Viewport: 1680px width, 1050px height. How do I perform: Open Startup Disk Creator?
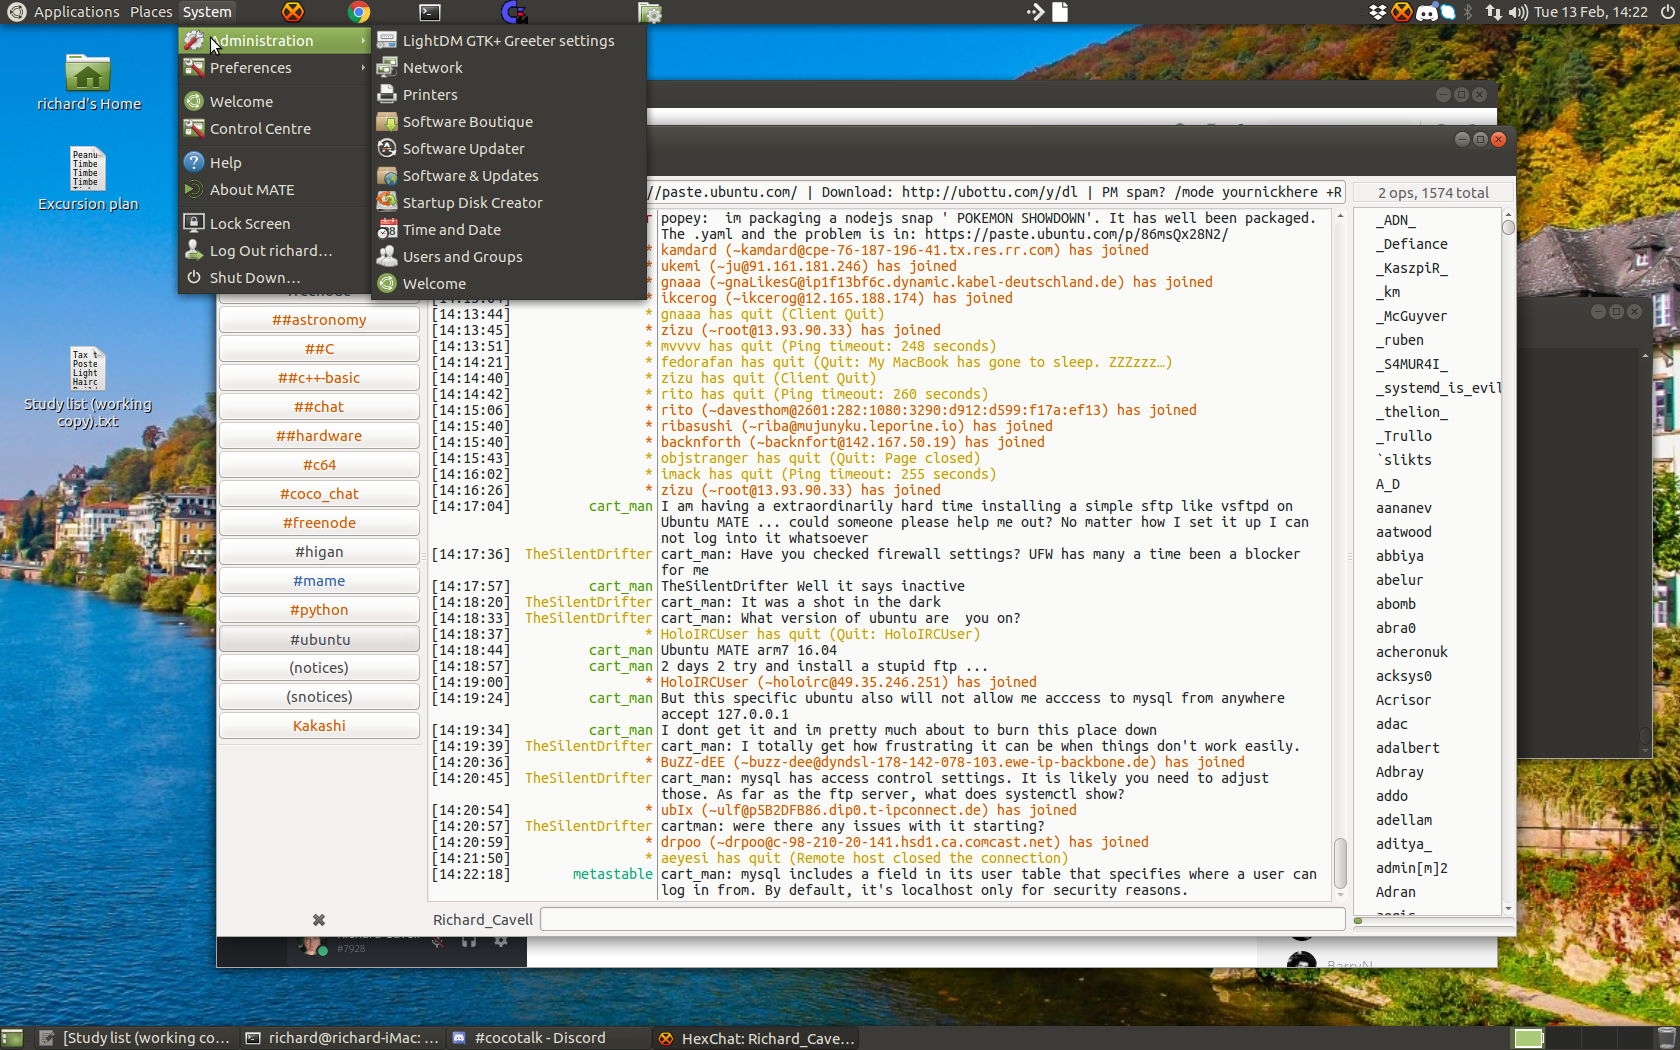click(x=508, y=203)
